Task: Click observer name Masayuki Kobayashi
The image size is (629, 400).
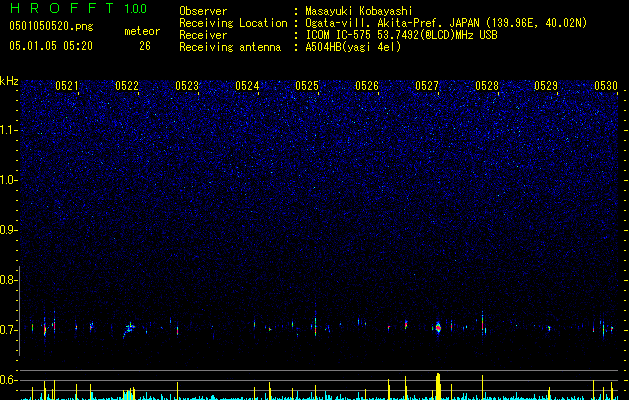Action: point(358,11)
